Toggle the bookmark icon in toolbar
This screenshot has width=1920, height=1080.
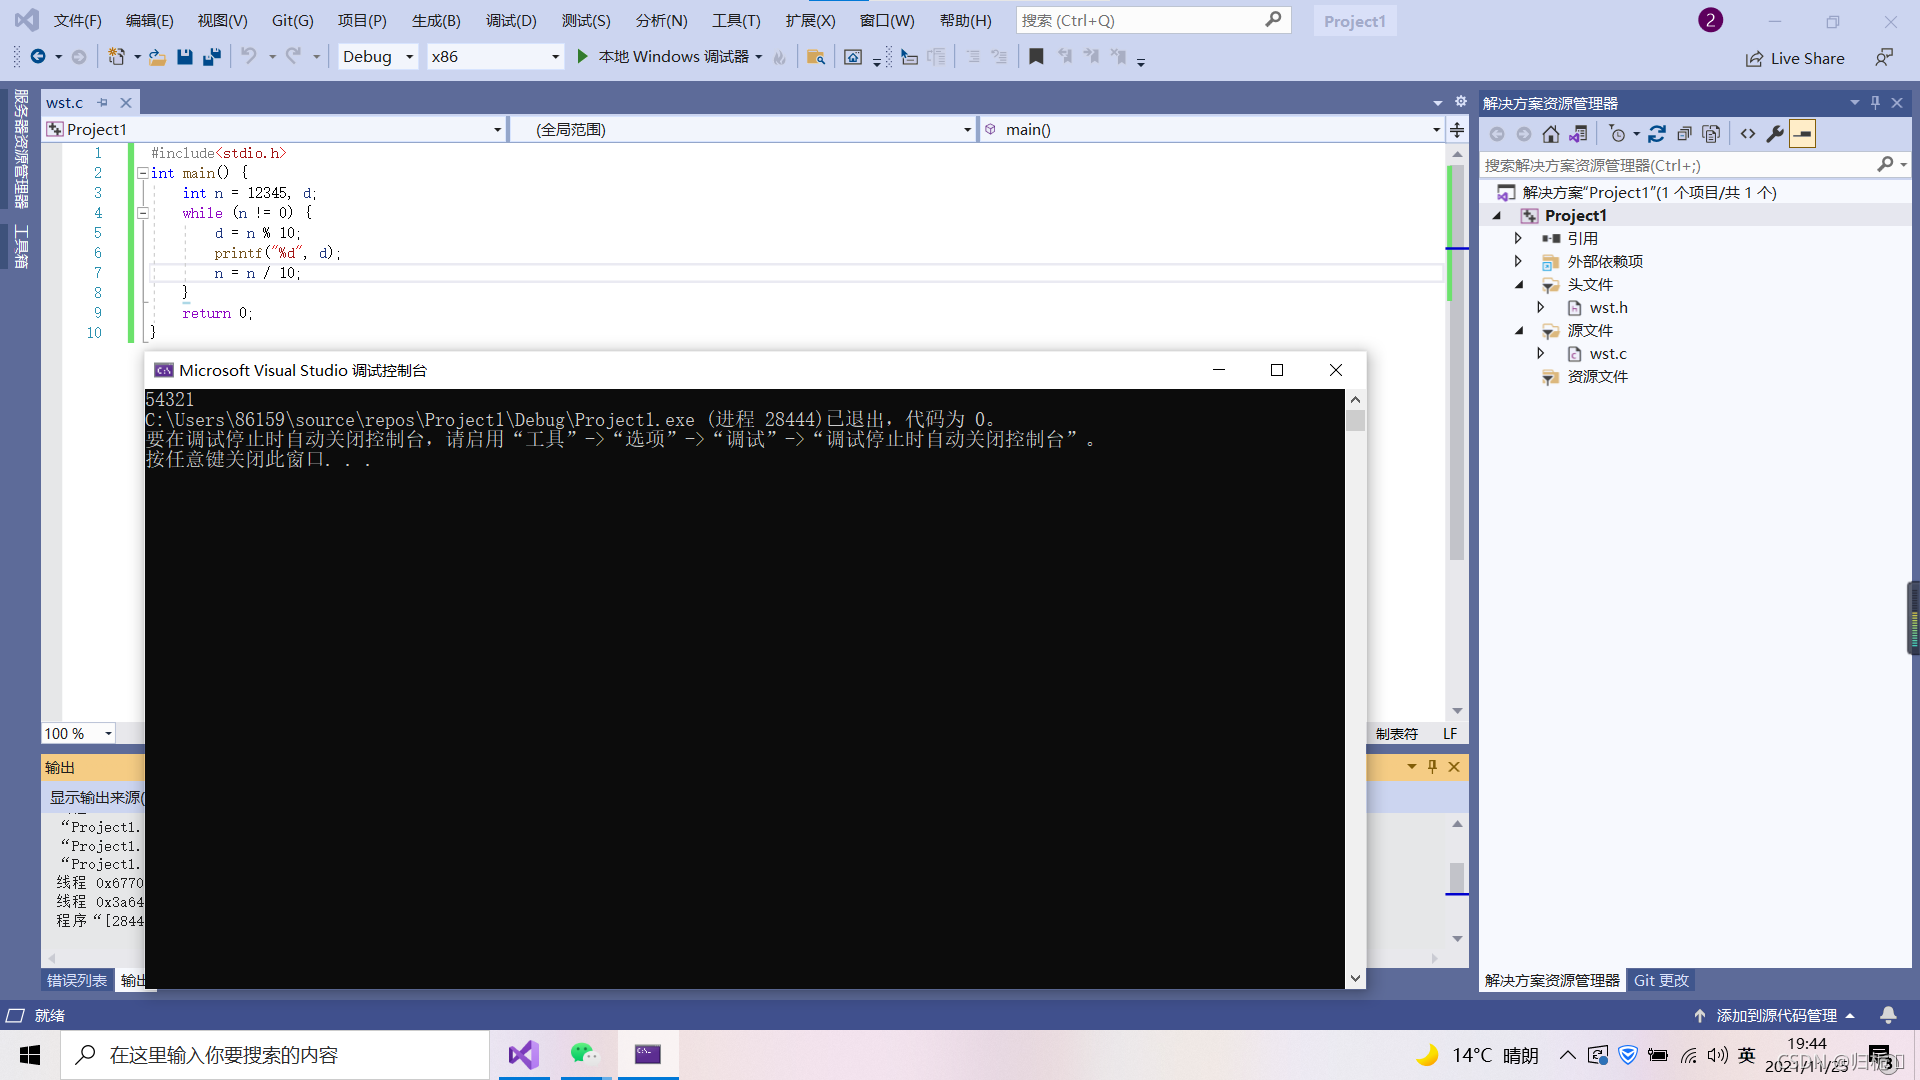pyautogui.click(x=1036, y=57)
